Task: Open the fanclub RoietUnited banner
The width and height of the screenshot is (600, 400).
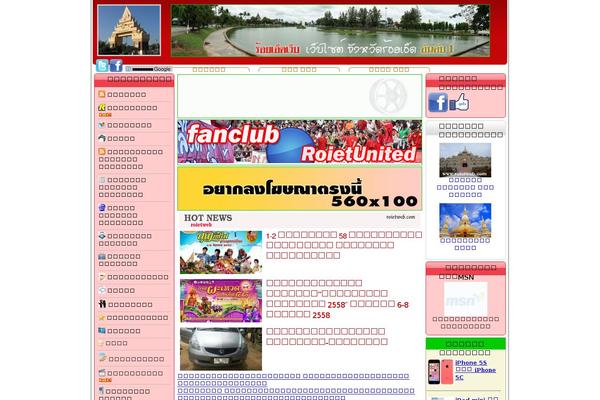Action: tap(300, 142)
